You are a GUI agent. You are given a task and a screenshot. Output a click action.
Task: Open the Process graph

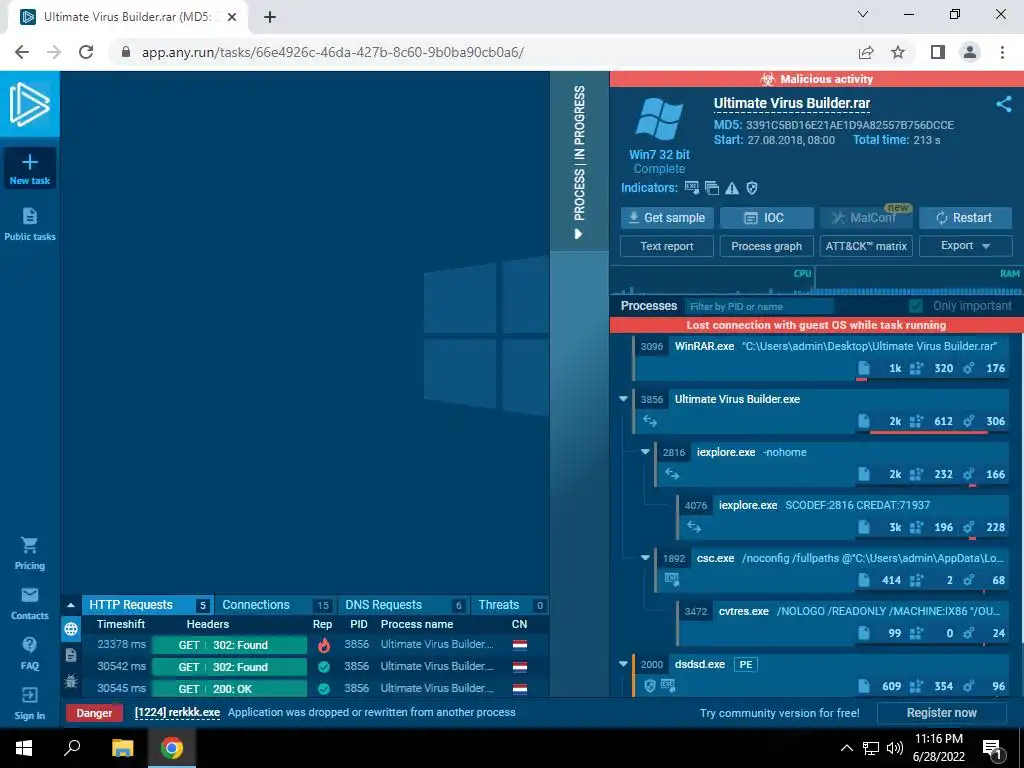pos(767,246)
